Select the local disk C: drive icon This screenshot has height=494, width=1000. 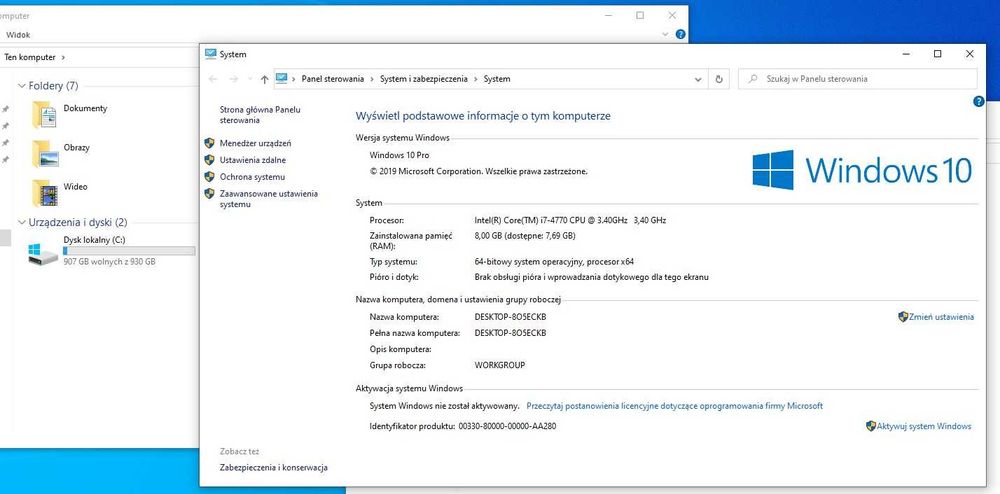pyautogui.click(x=43, y=254)
